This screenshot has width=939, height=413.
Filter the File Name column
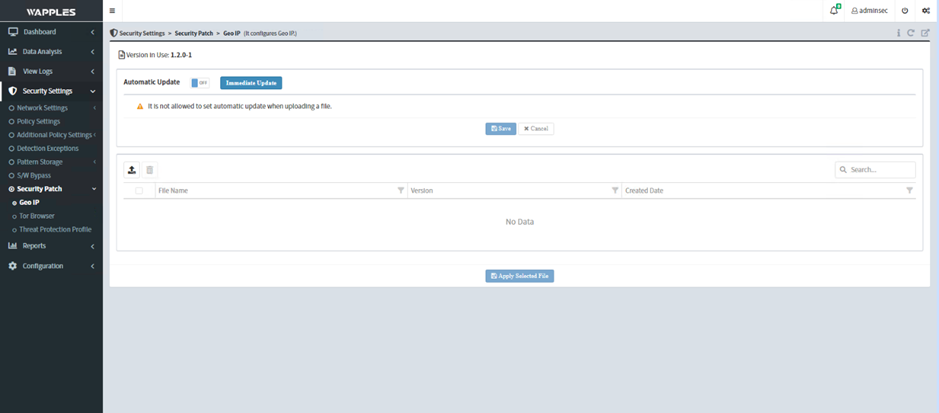(x=401, y=190)
